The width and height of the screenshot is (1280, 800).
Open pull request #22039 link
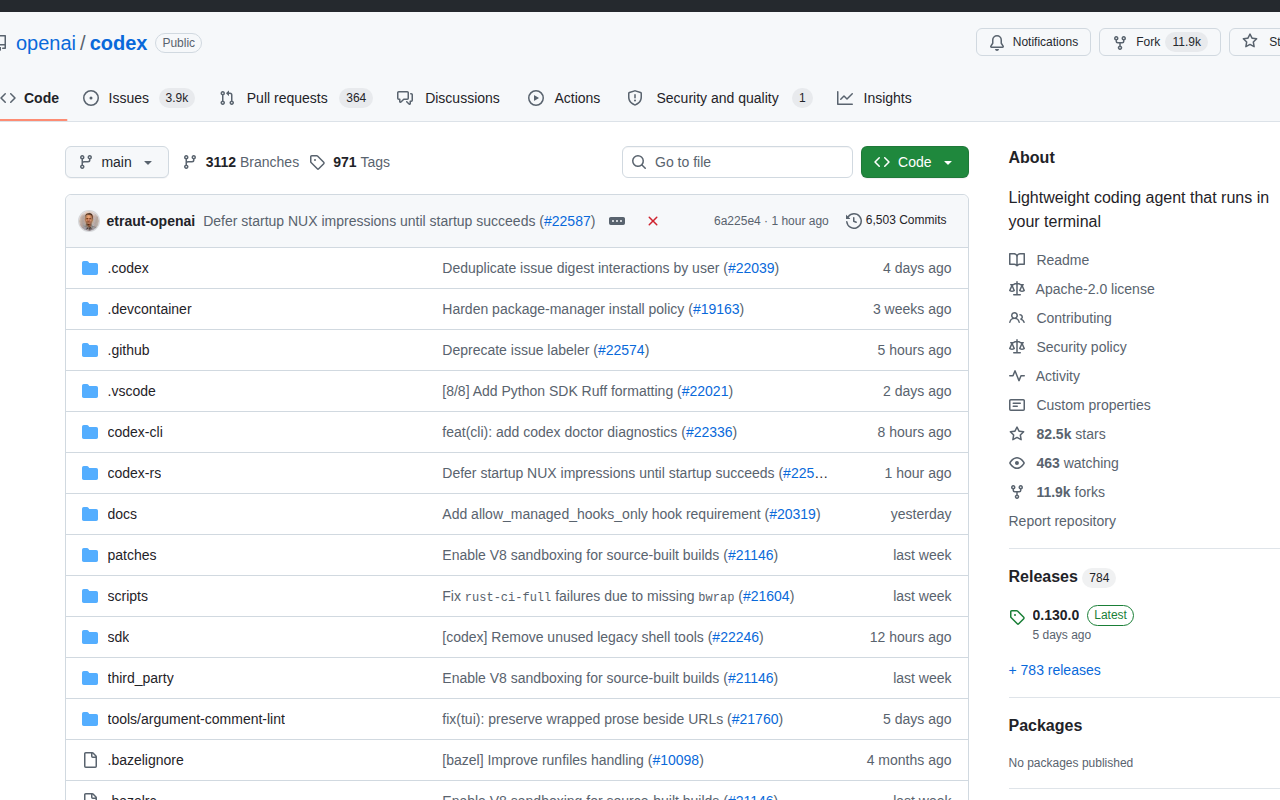click(x=751, y=268)
